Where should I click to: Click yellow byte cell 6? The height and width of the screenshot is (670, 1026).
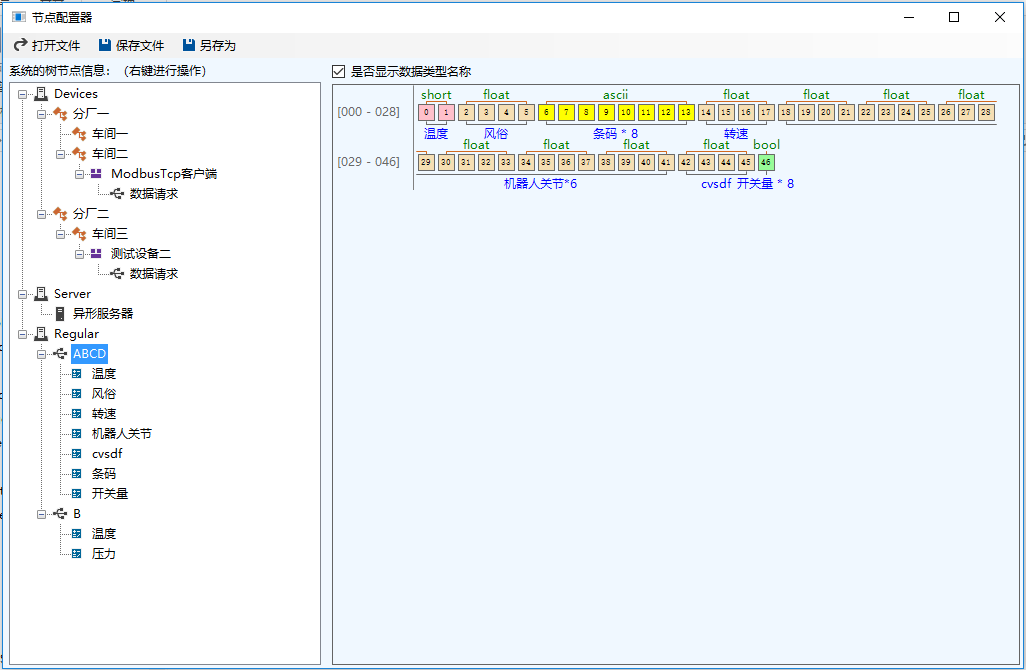click(546, 113)
